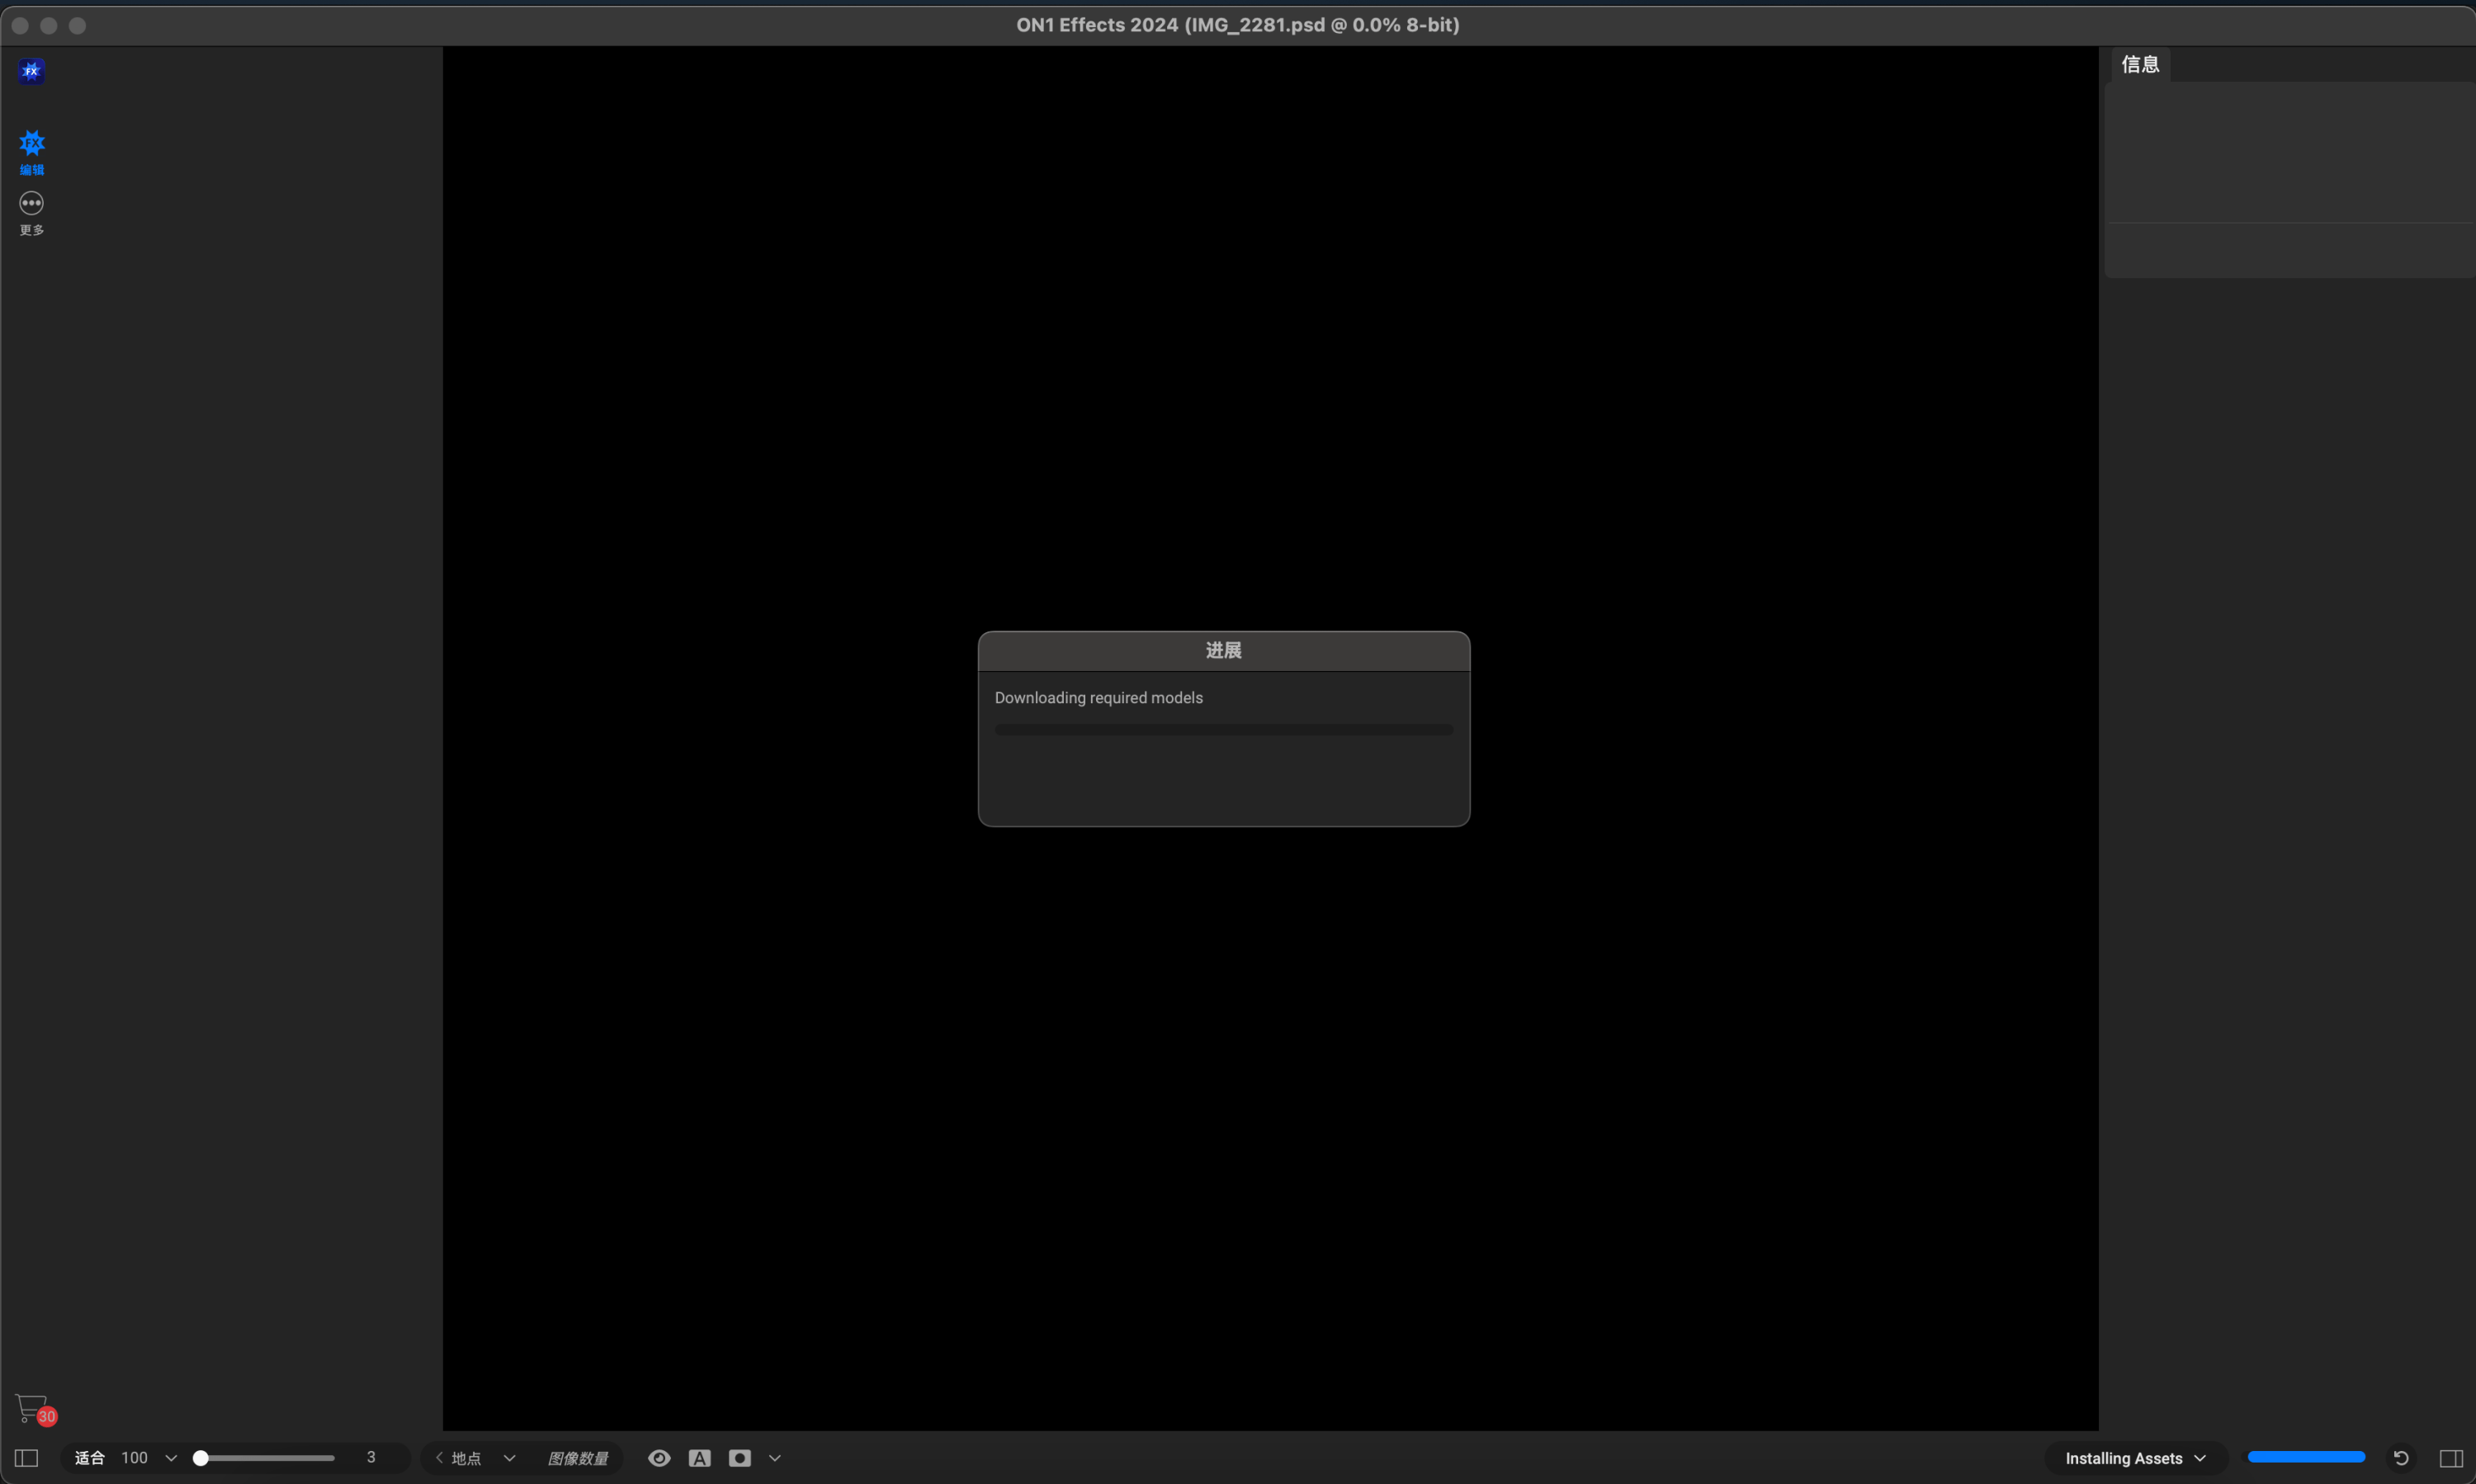
Task: Click the reset/undo circular arrow icon
Action: coord(2400,1458)
